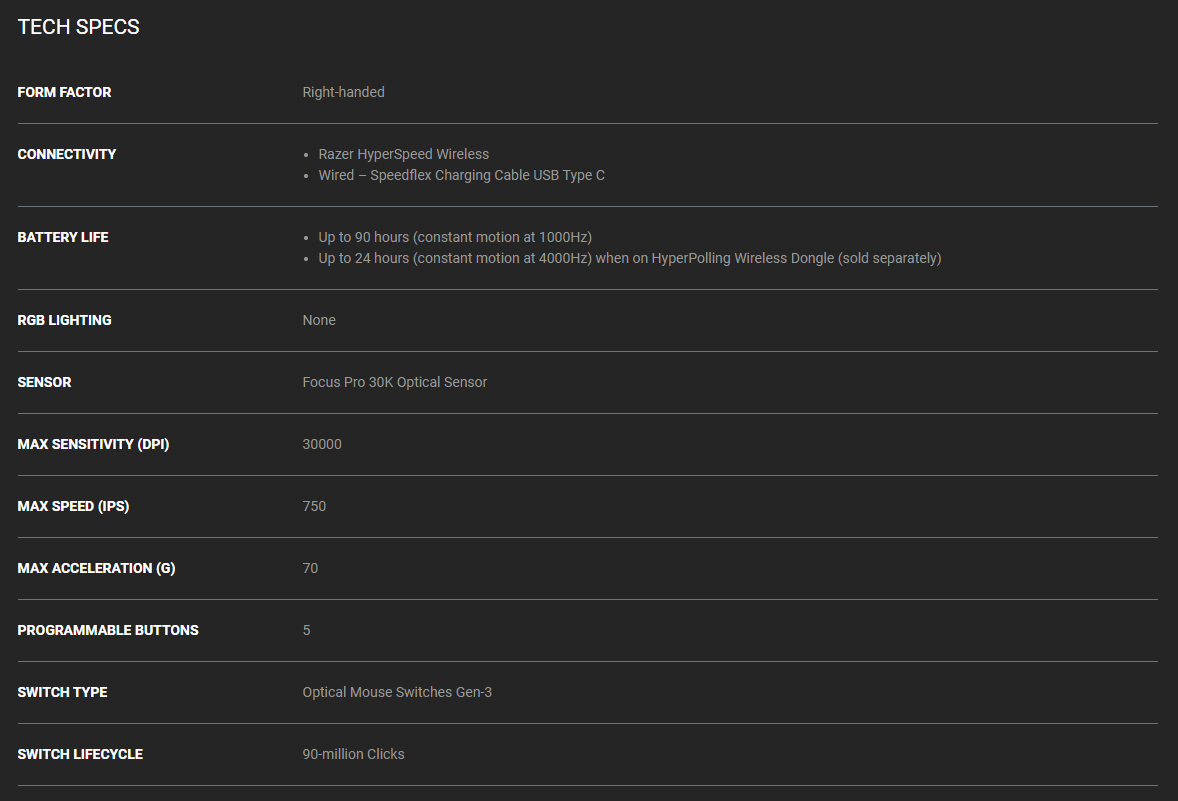
Task: Select the MAX ACCELERATION (G) label
Action: pos(96,568)
